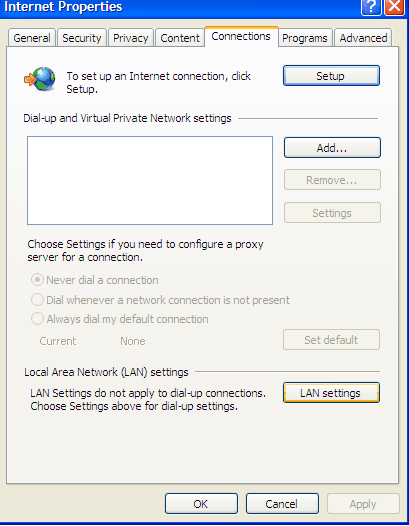
Task: Open the Programs tab
Action: tap(305, 38)
